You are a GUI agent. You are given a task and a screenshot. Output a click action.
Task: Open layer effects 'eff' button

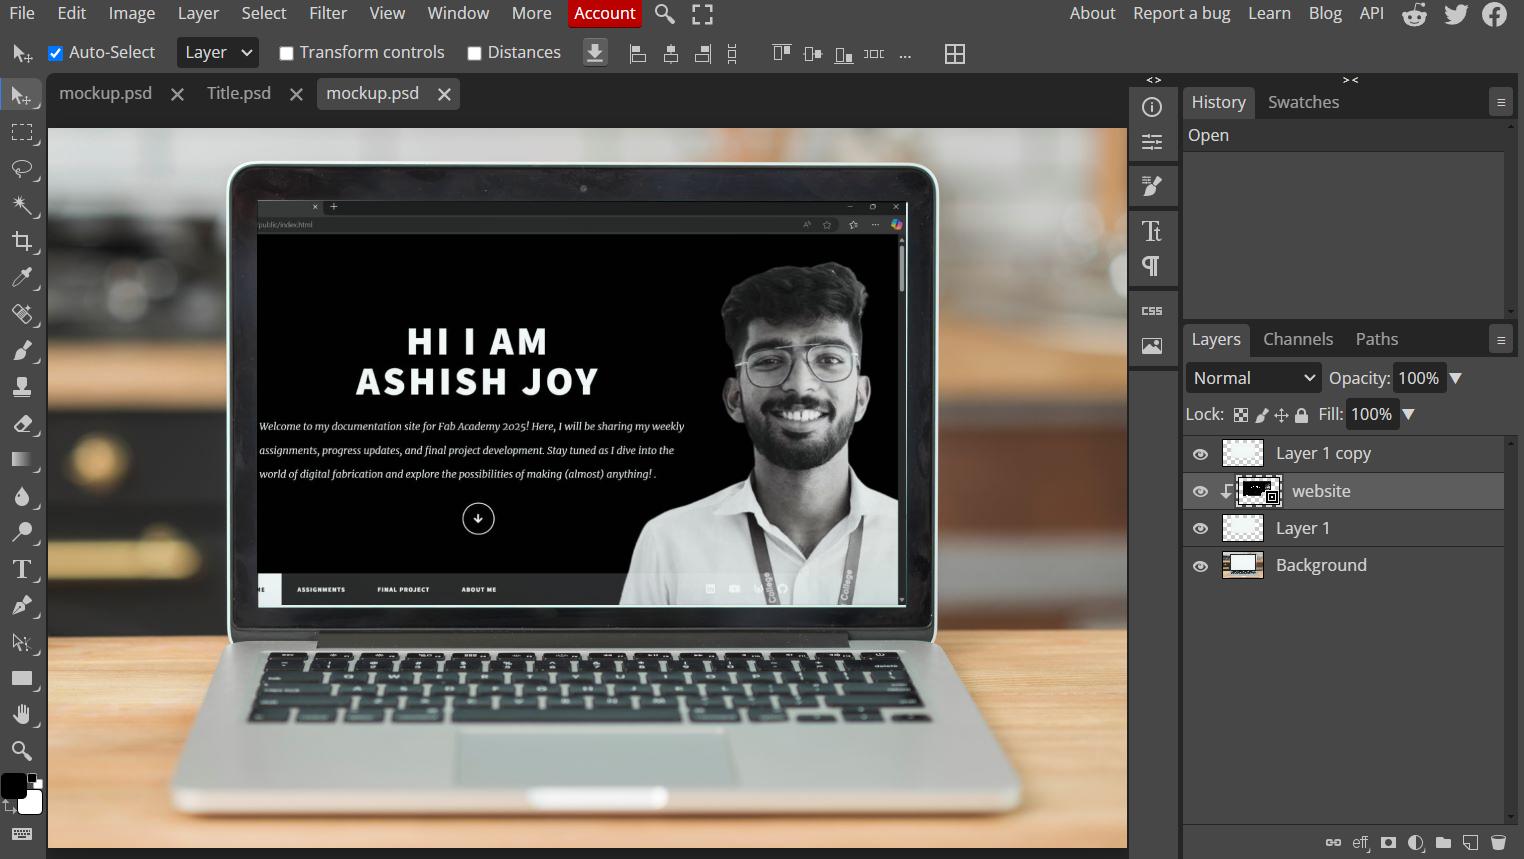click(1360, 843)
